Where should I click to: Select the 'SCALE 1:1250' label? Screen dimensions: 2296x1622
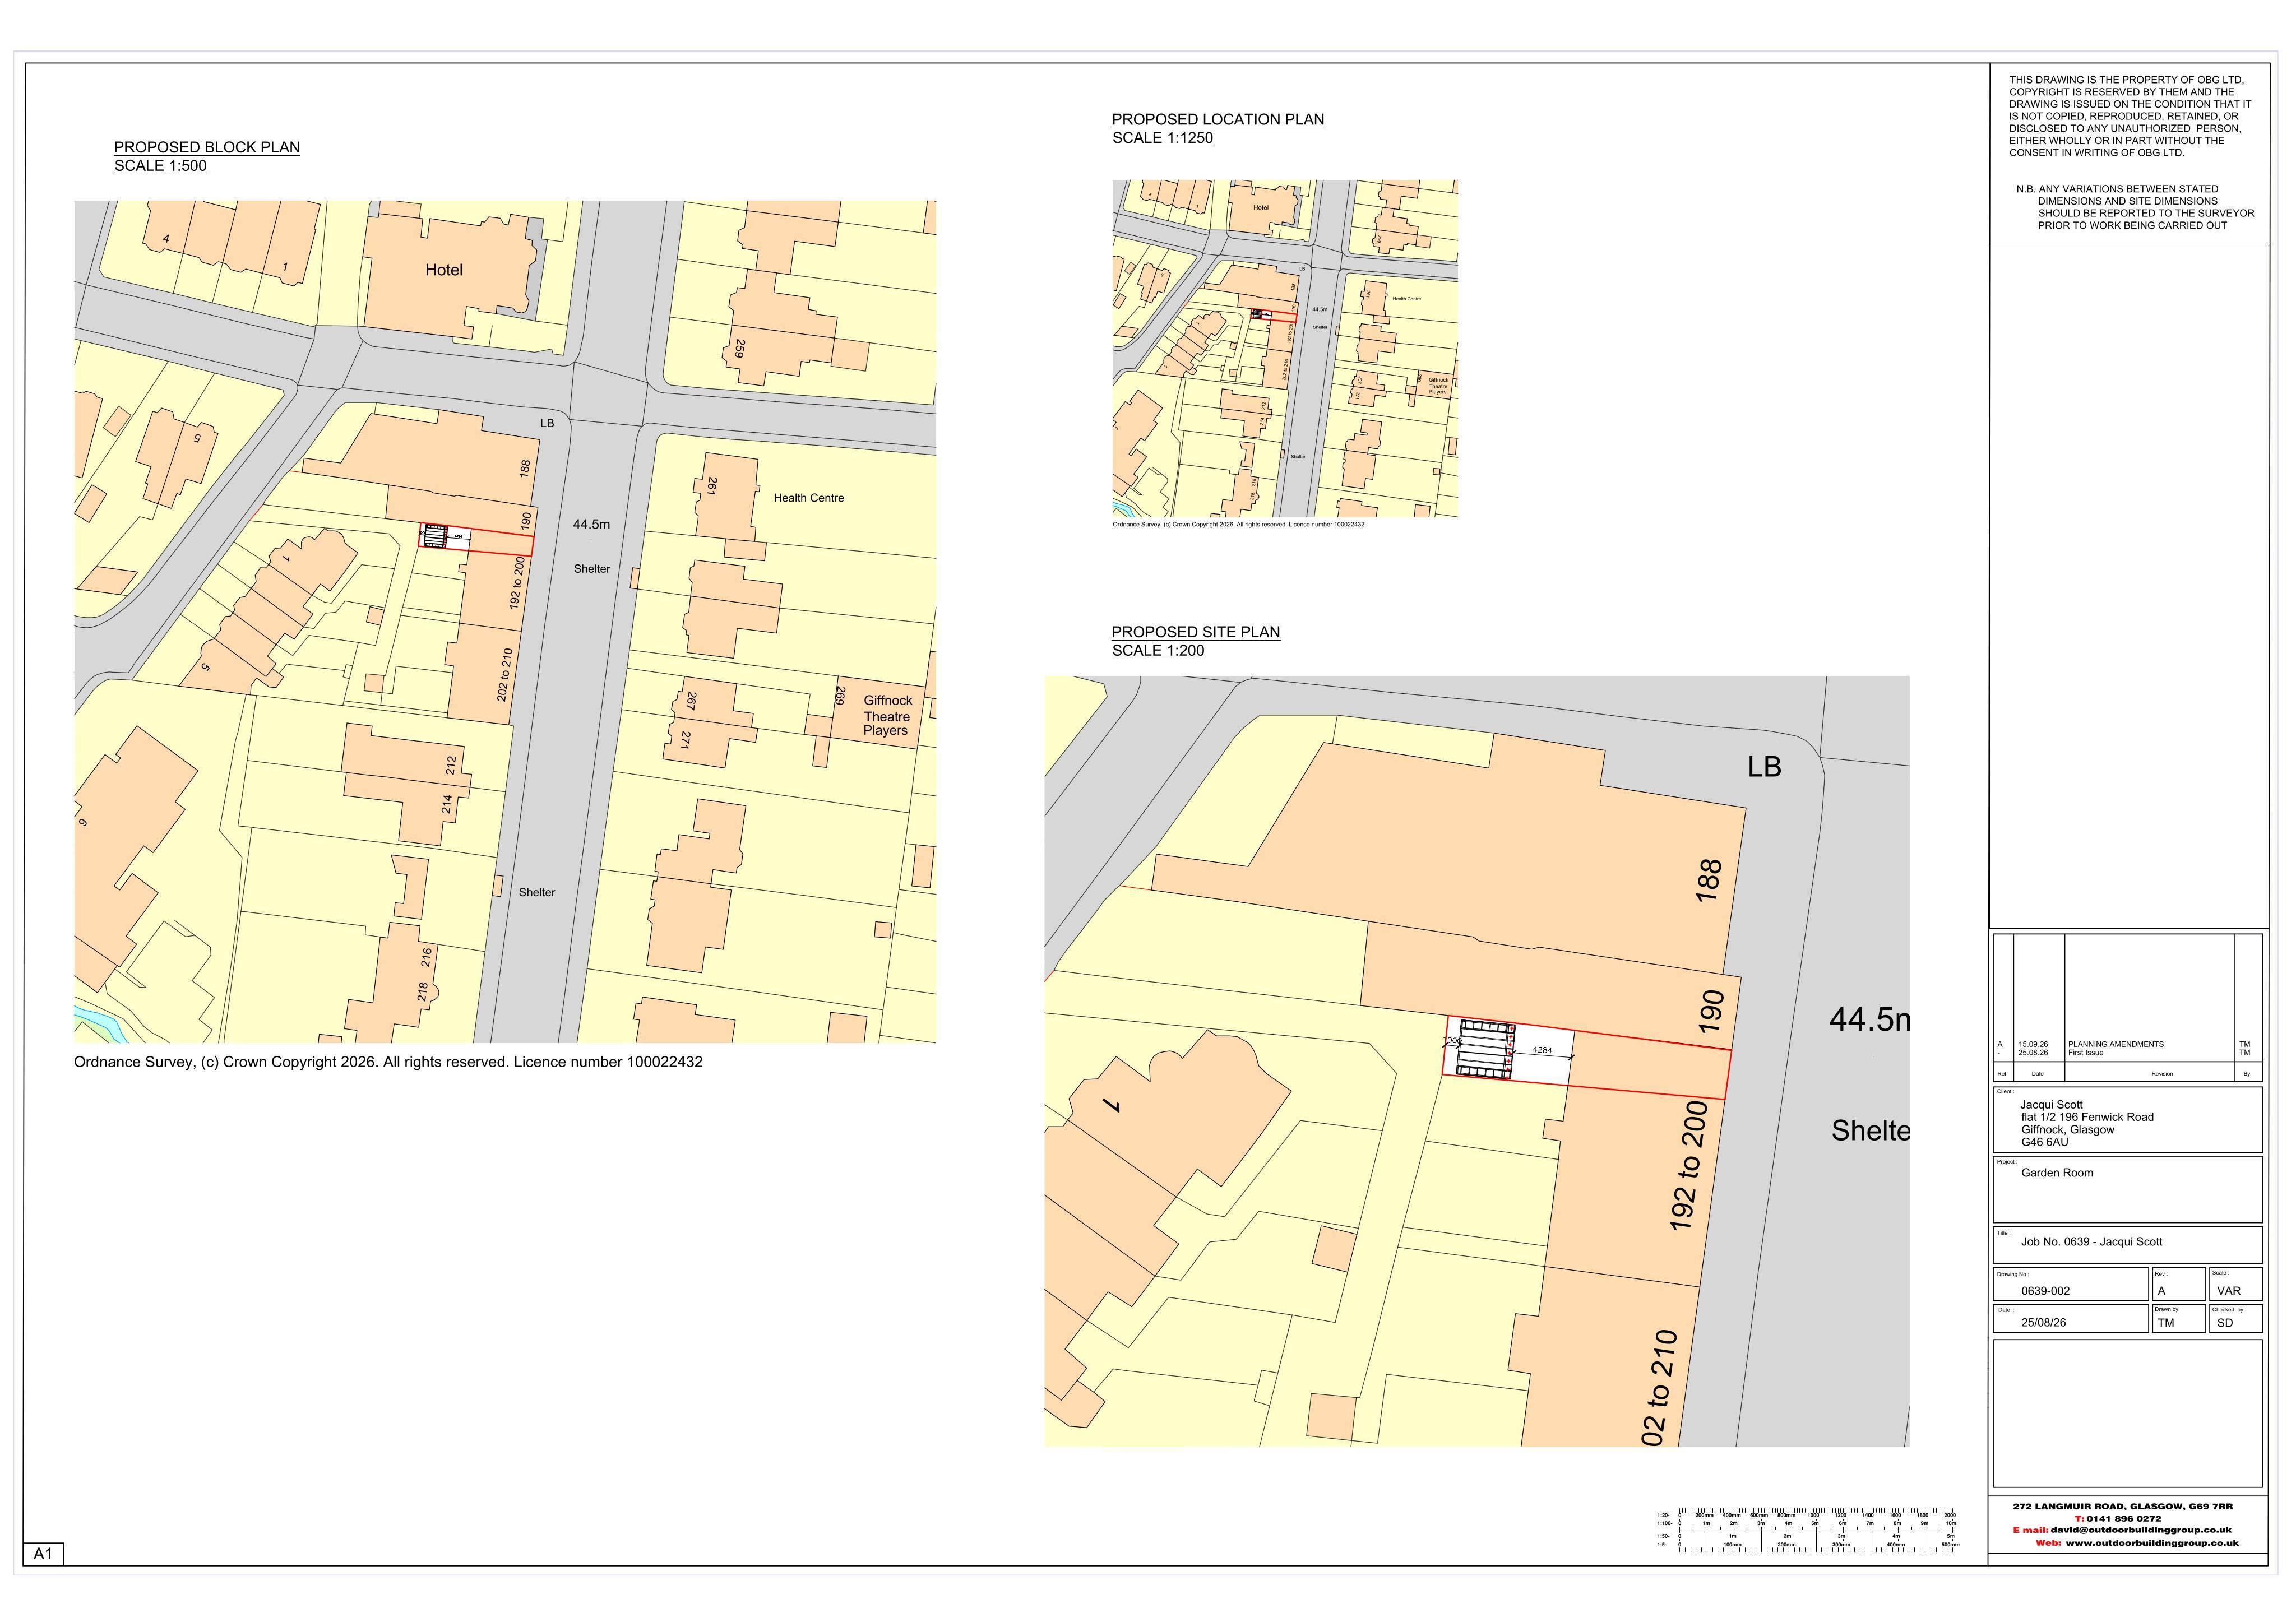click(x=1163, y=138)
